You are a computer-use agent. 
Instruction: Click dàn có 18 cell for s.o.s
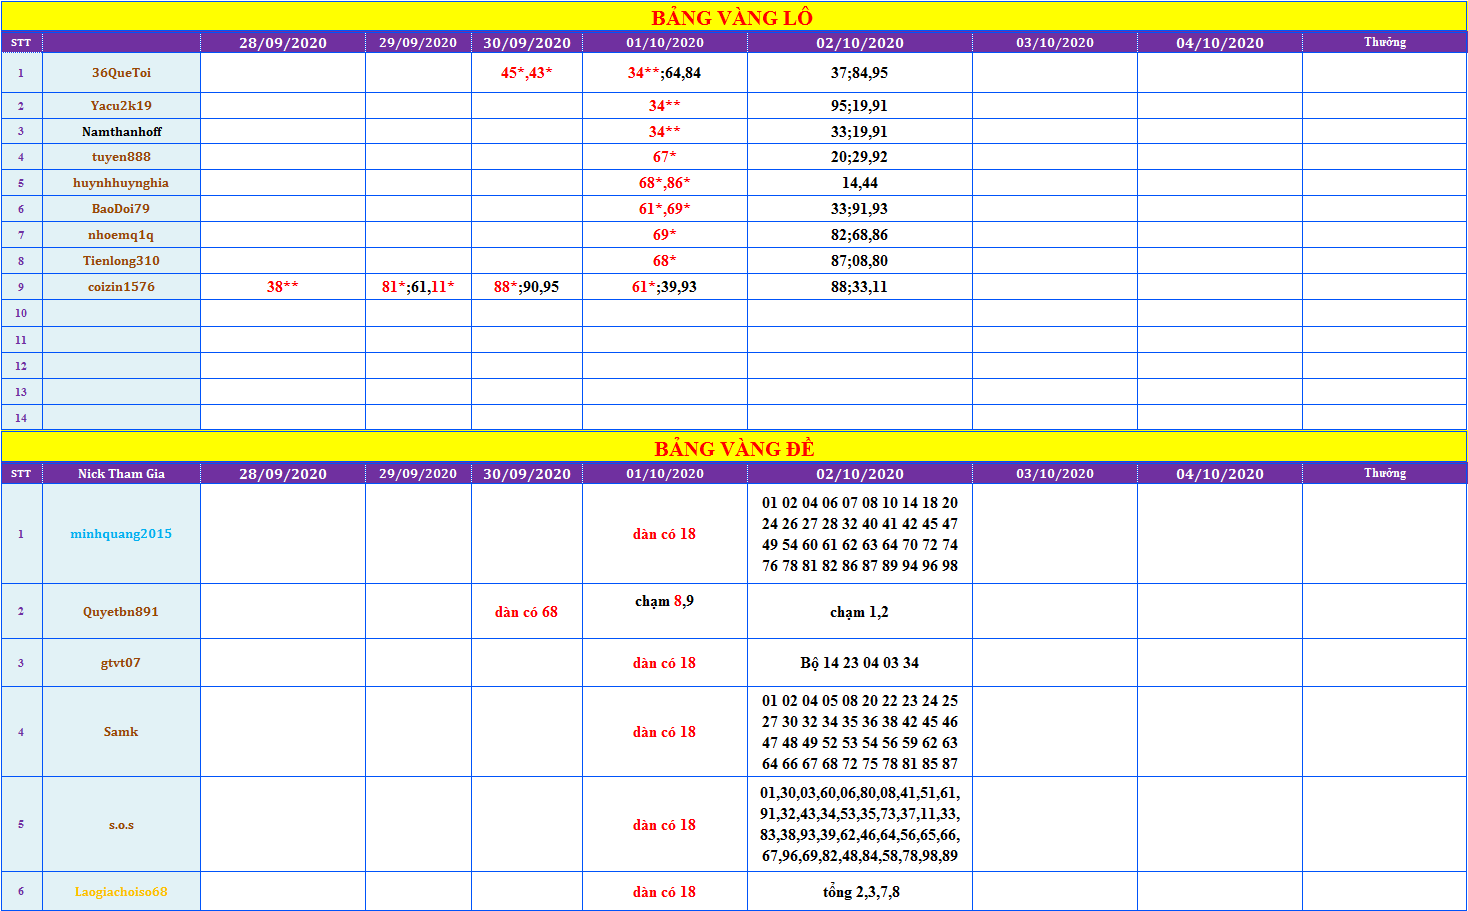pyautogui.click(x=665, y=824)
